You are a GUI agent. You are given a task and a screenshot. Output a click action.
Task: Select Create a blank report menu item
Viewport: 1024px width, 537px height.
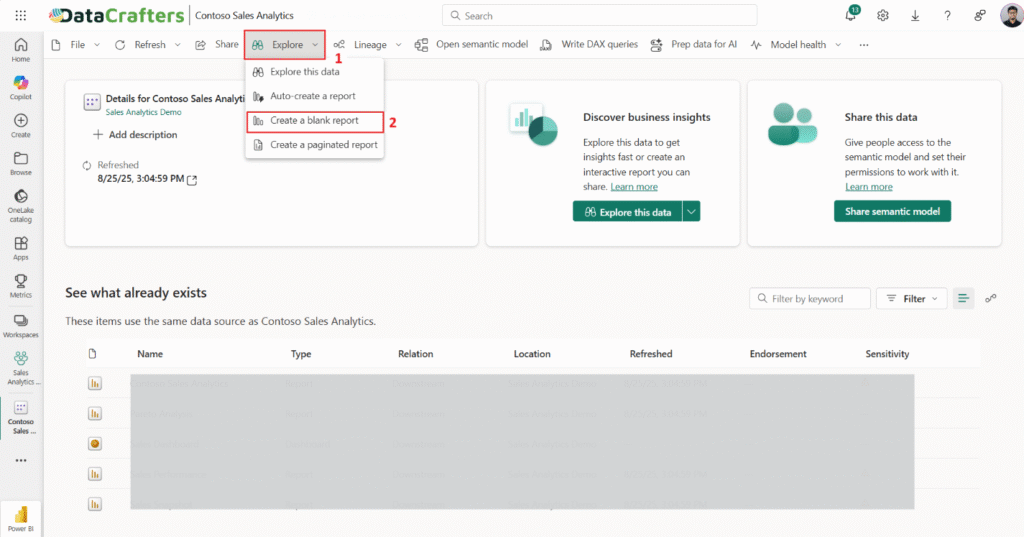click(x=314, y=121)
